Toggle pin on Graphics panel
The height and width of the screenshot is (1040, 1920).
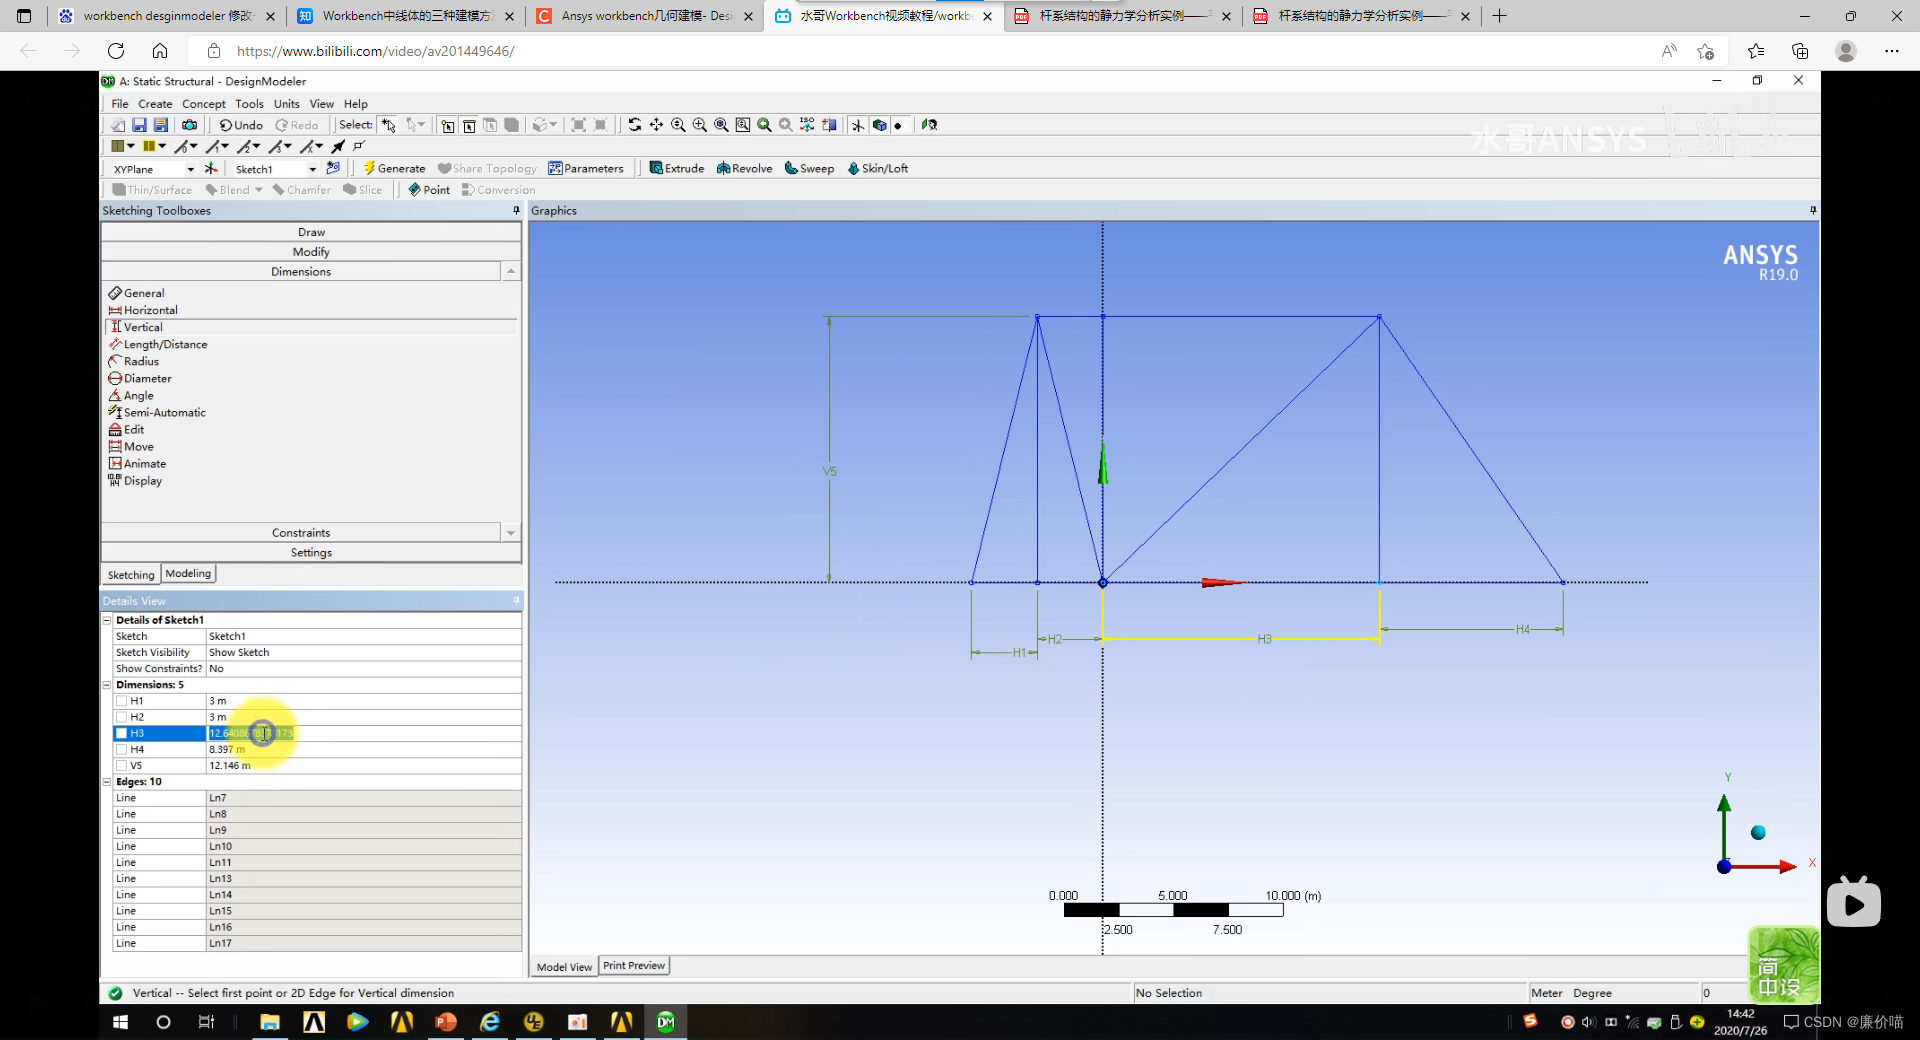(1812, 210)
